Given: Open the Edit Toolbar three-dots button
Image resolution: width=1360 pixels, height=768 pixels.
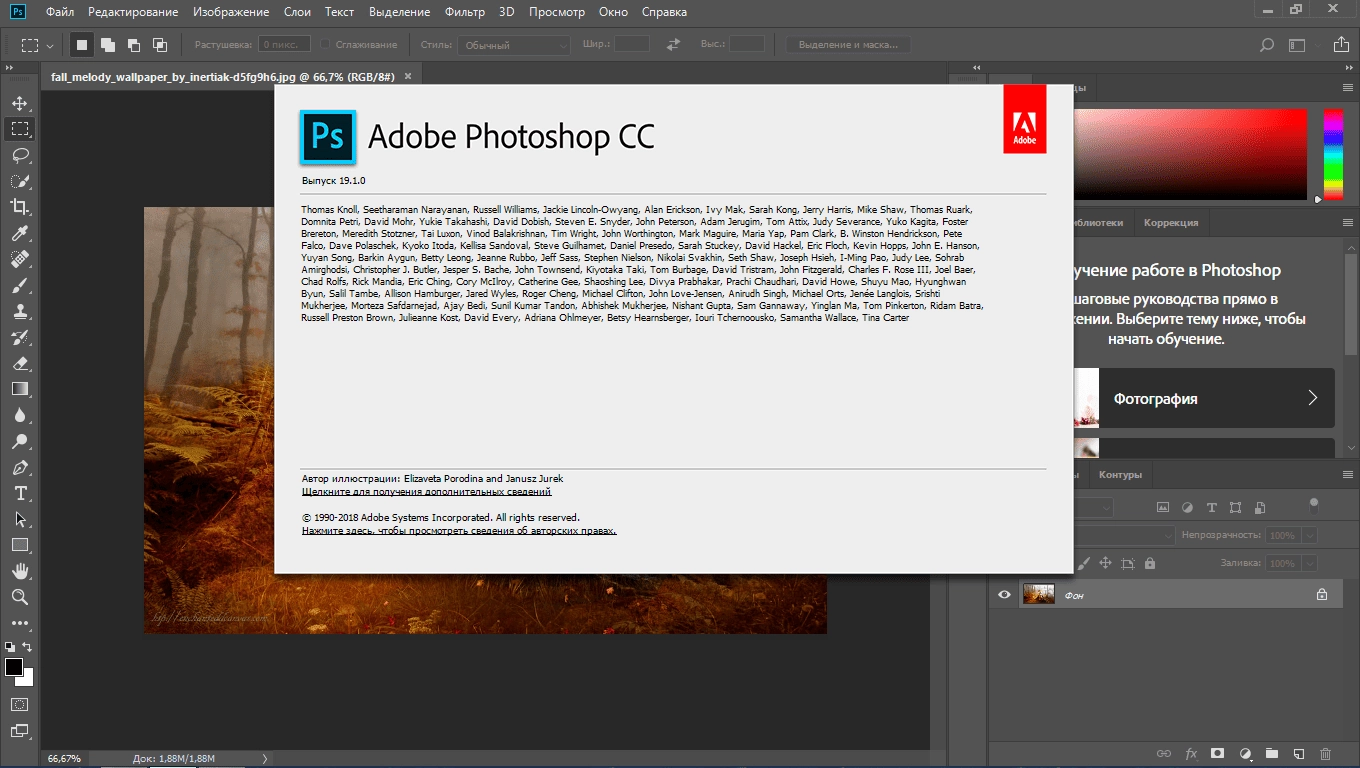Looking at the screenshot, I should click(x=20, y=623).
